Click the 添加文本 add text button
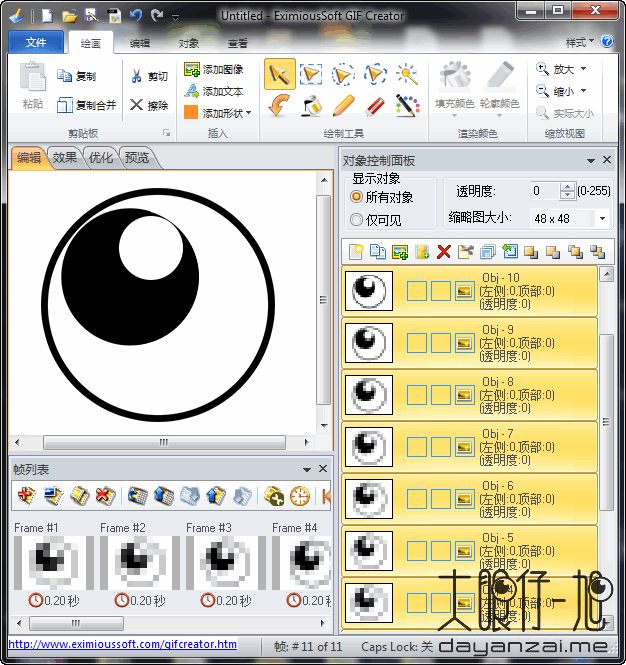 (214, 91)
